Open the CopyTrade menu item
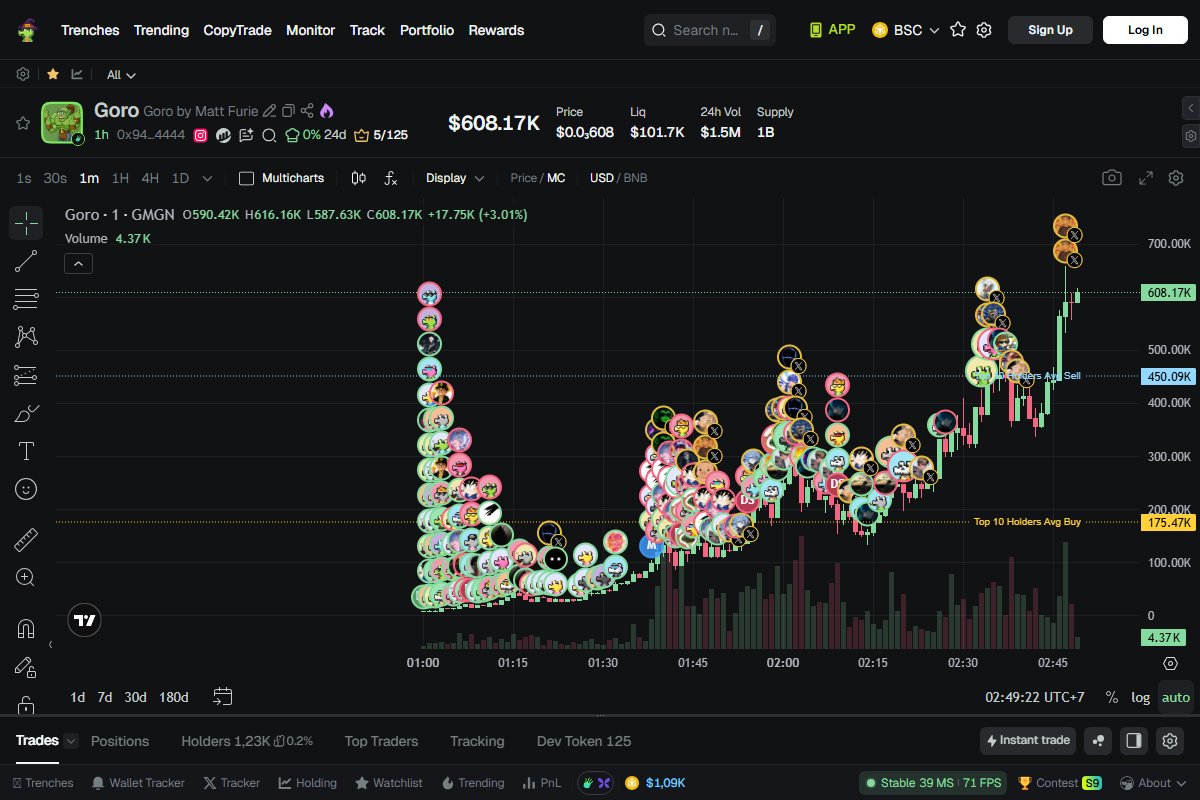 click(x=237, y=30)
